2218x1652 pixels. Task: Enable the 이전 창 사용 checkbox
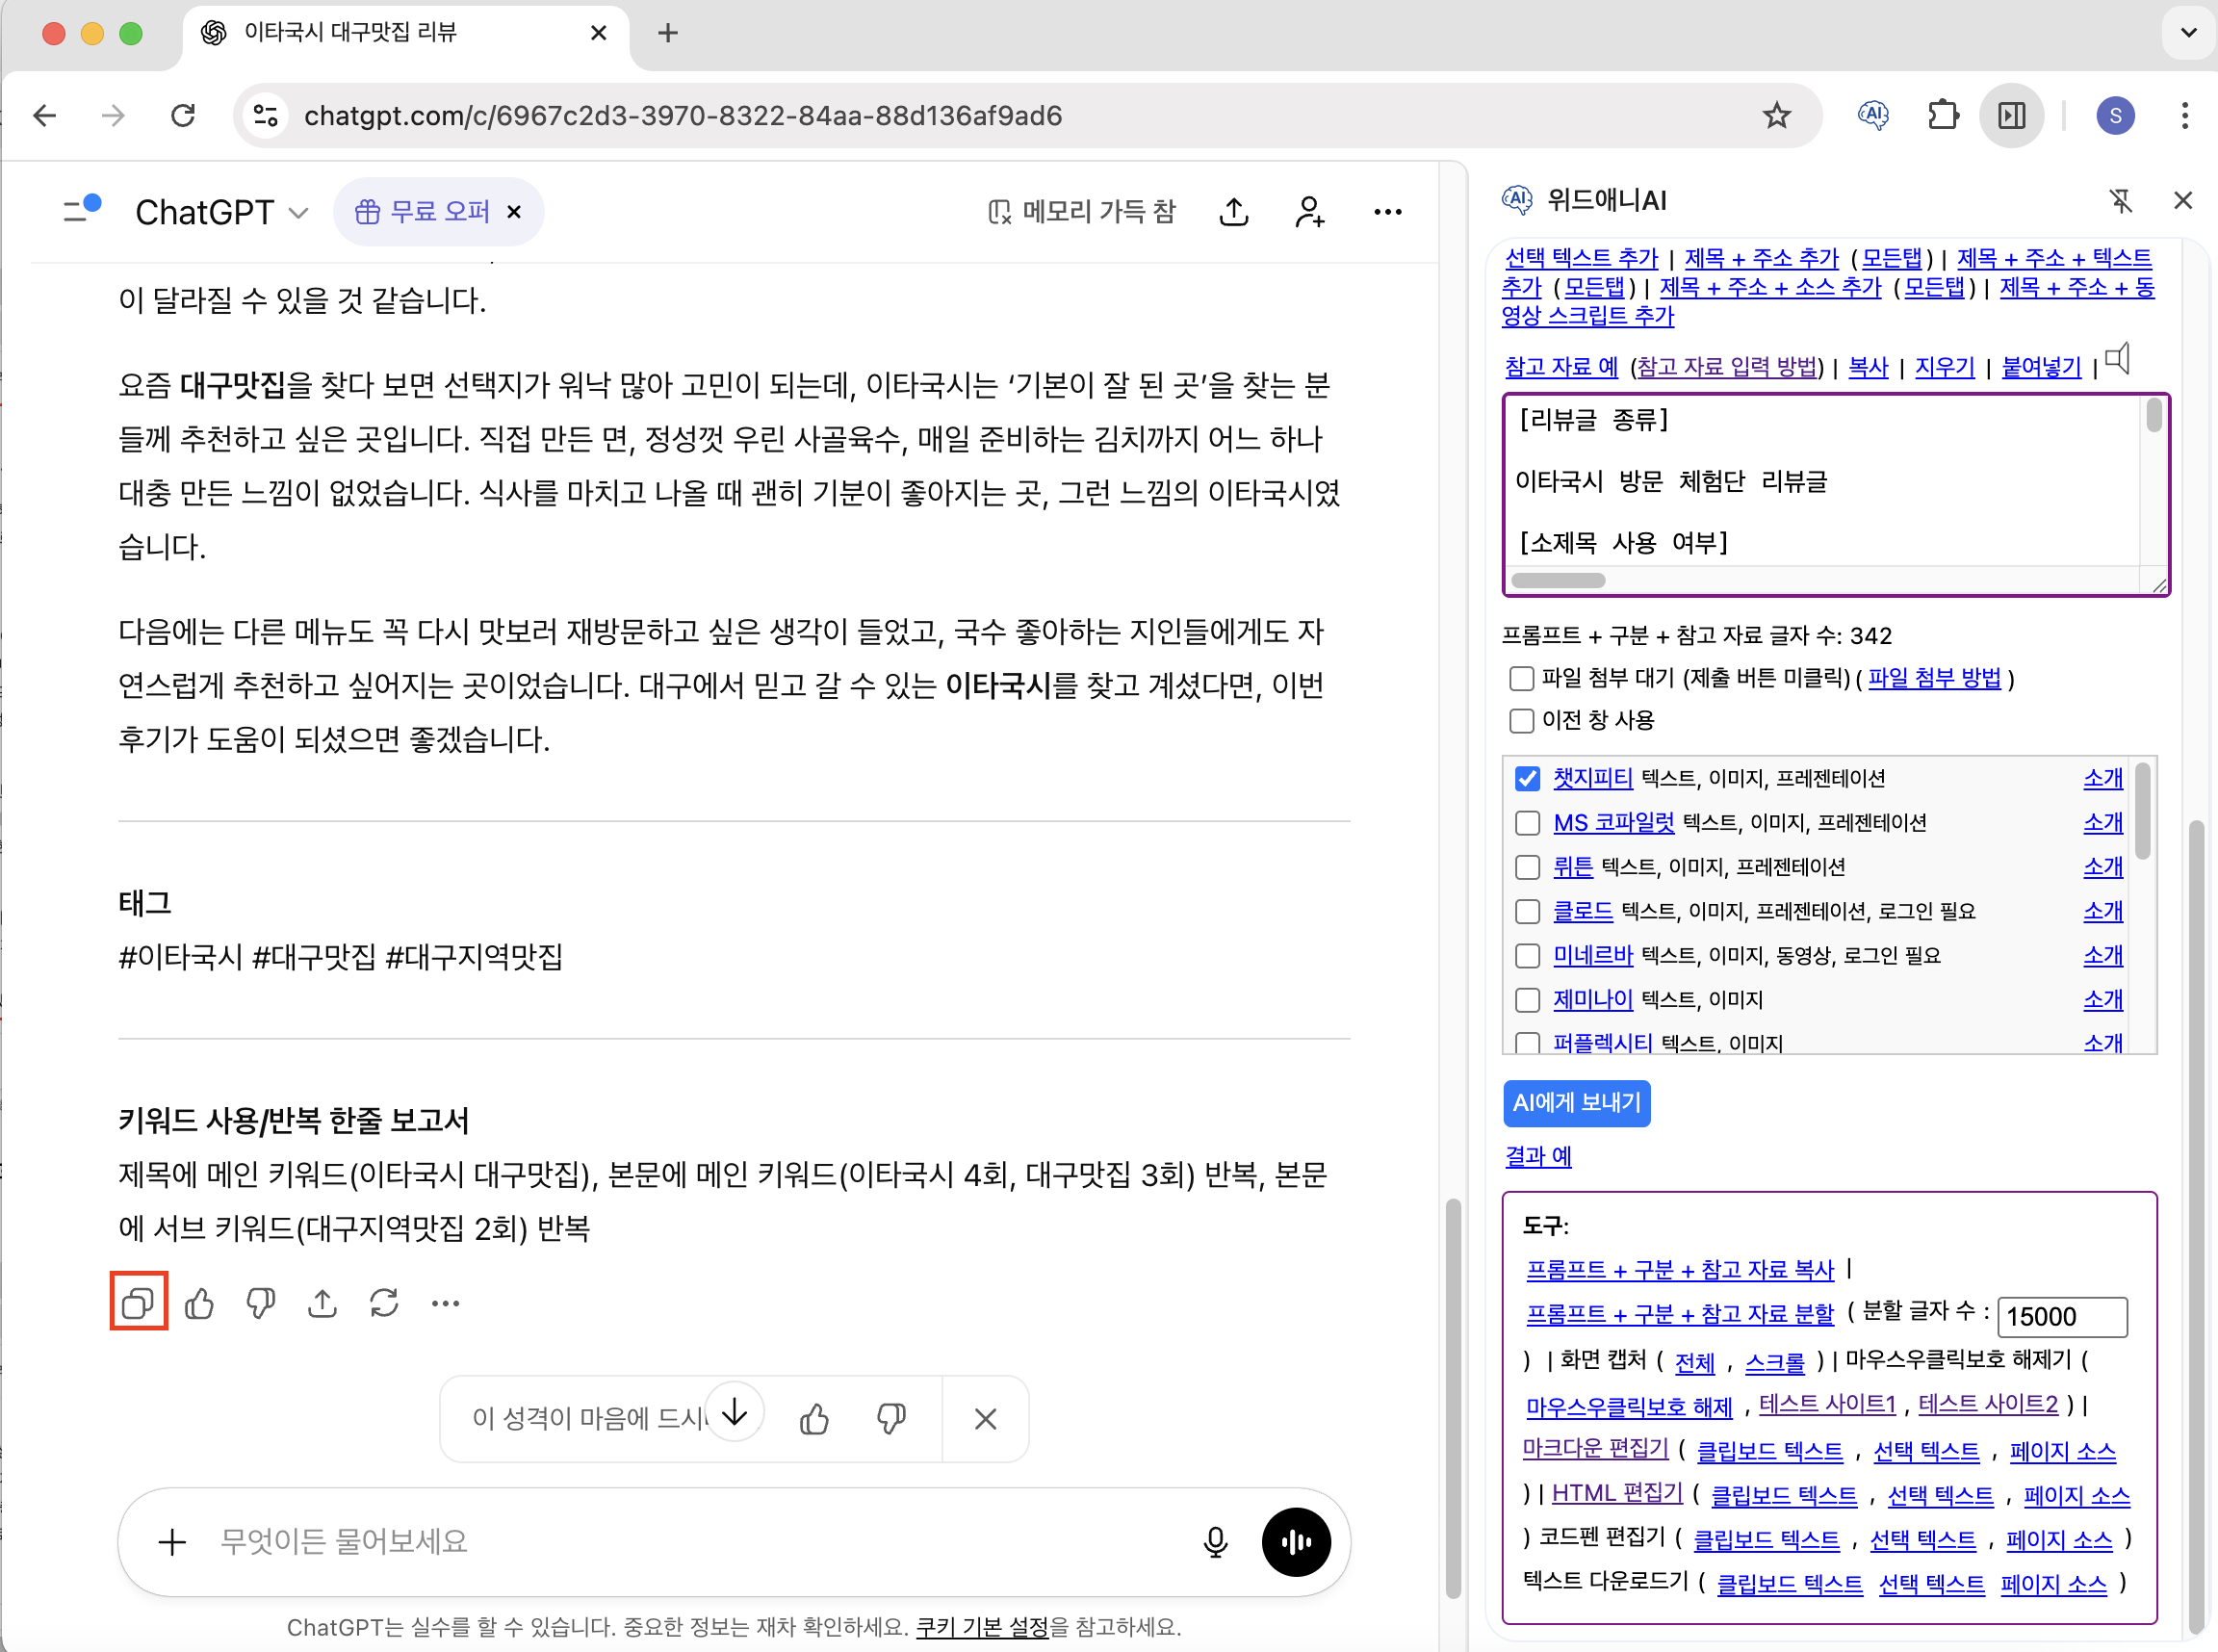1521,721
